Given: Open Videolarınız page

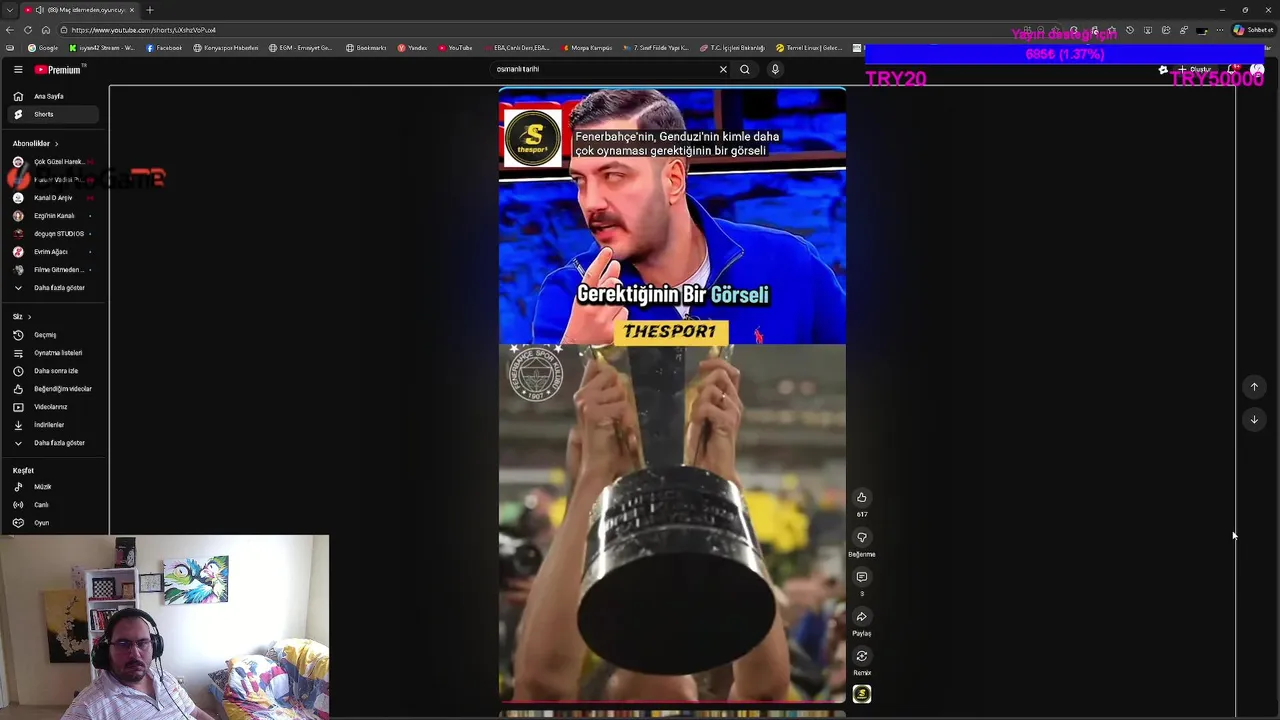Looking at the screenshot, I should point(55,407).
